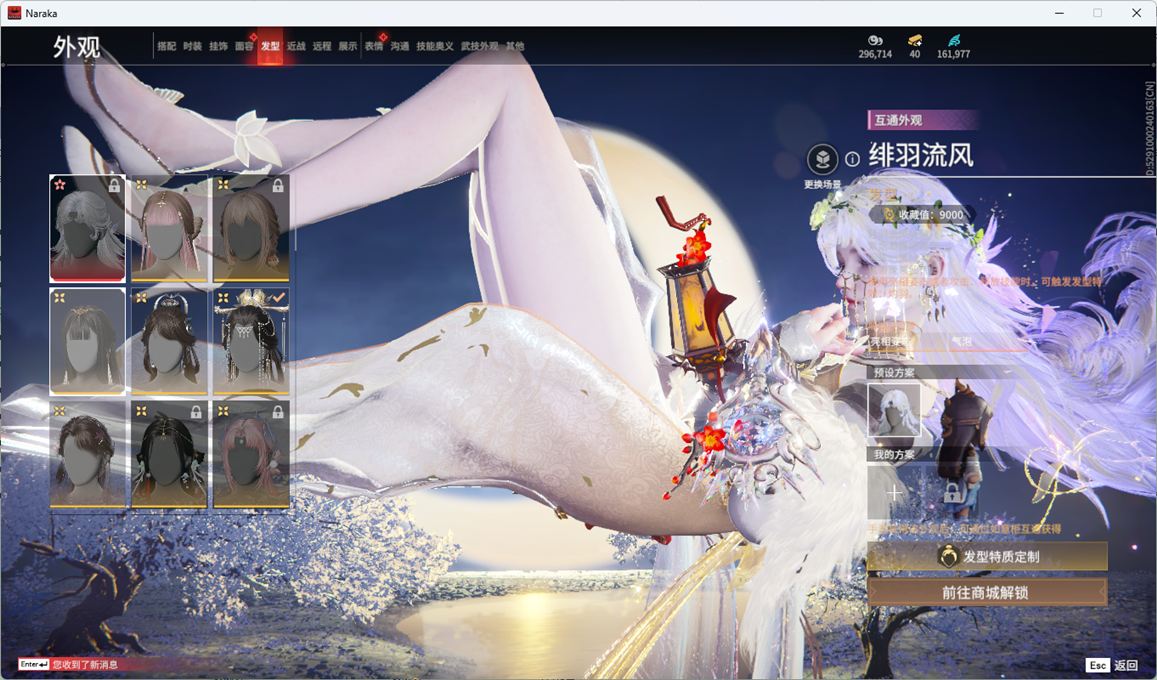The height and width of the screenshot is (680, 1157).
Task: Open the 其他 tab
Action: 515,46
